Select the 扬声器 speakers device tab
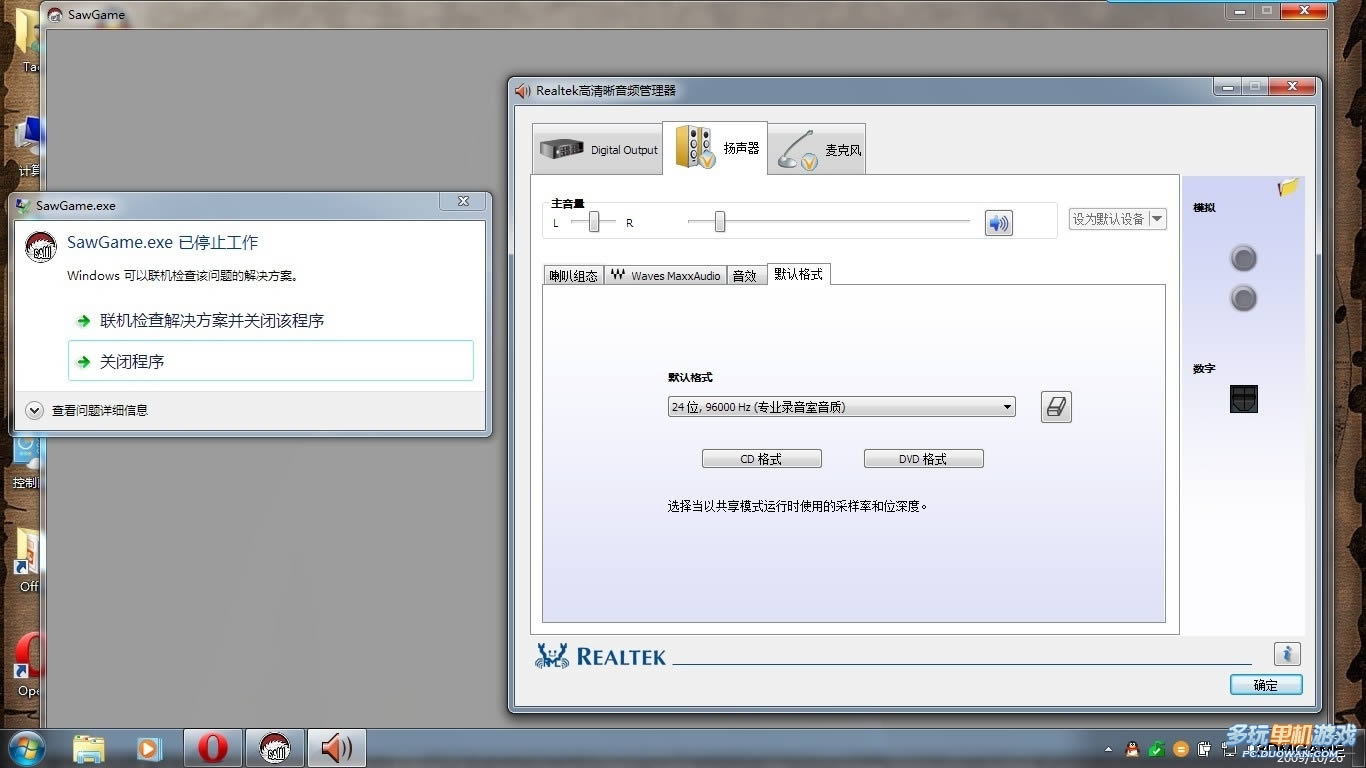The width and height of the screenshot is (1366, 768). point(715,148)
